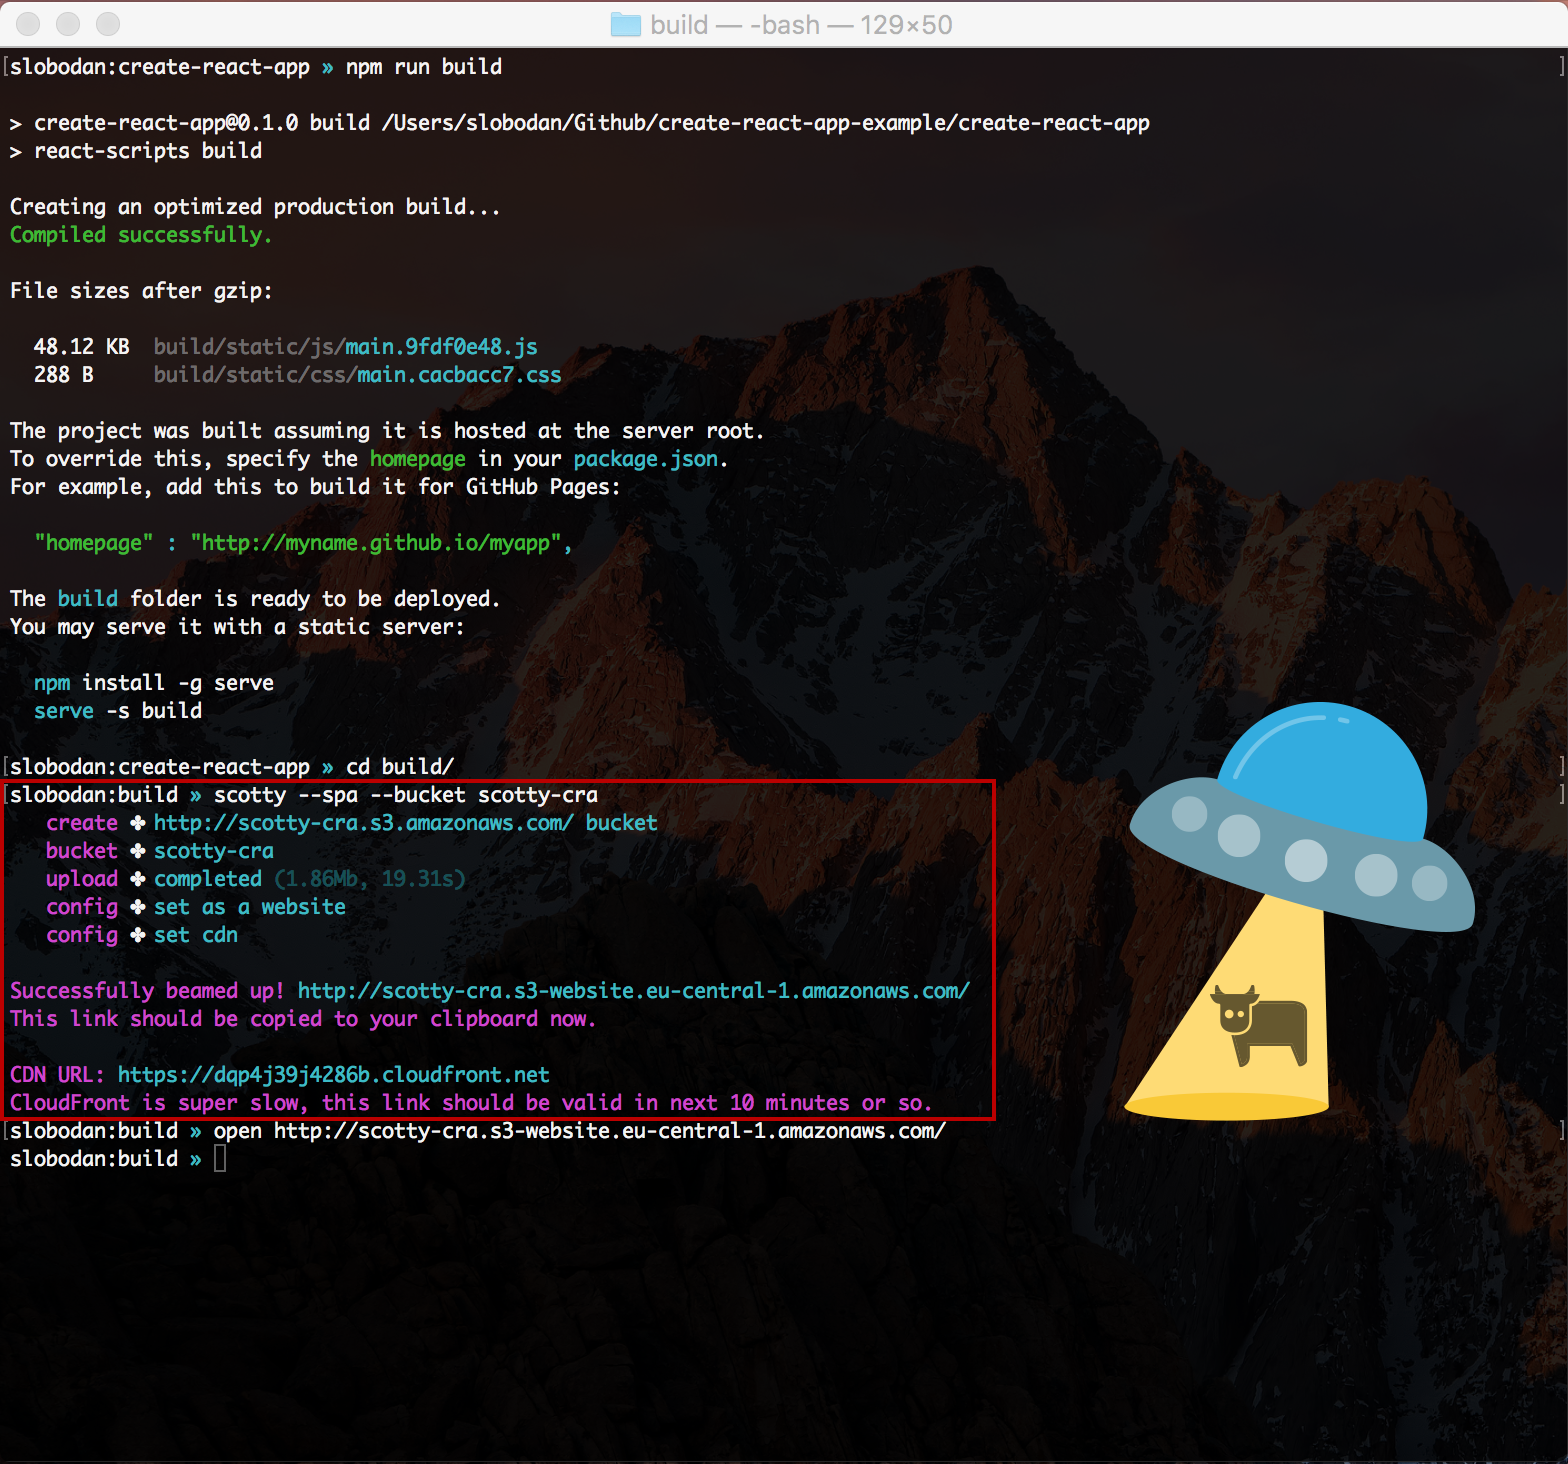This screenshot has width=1568, height=1464.
Task: Click the blue UFO dome illustration
Action: tap(1324, 770)
